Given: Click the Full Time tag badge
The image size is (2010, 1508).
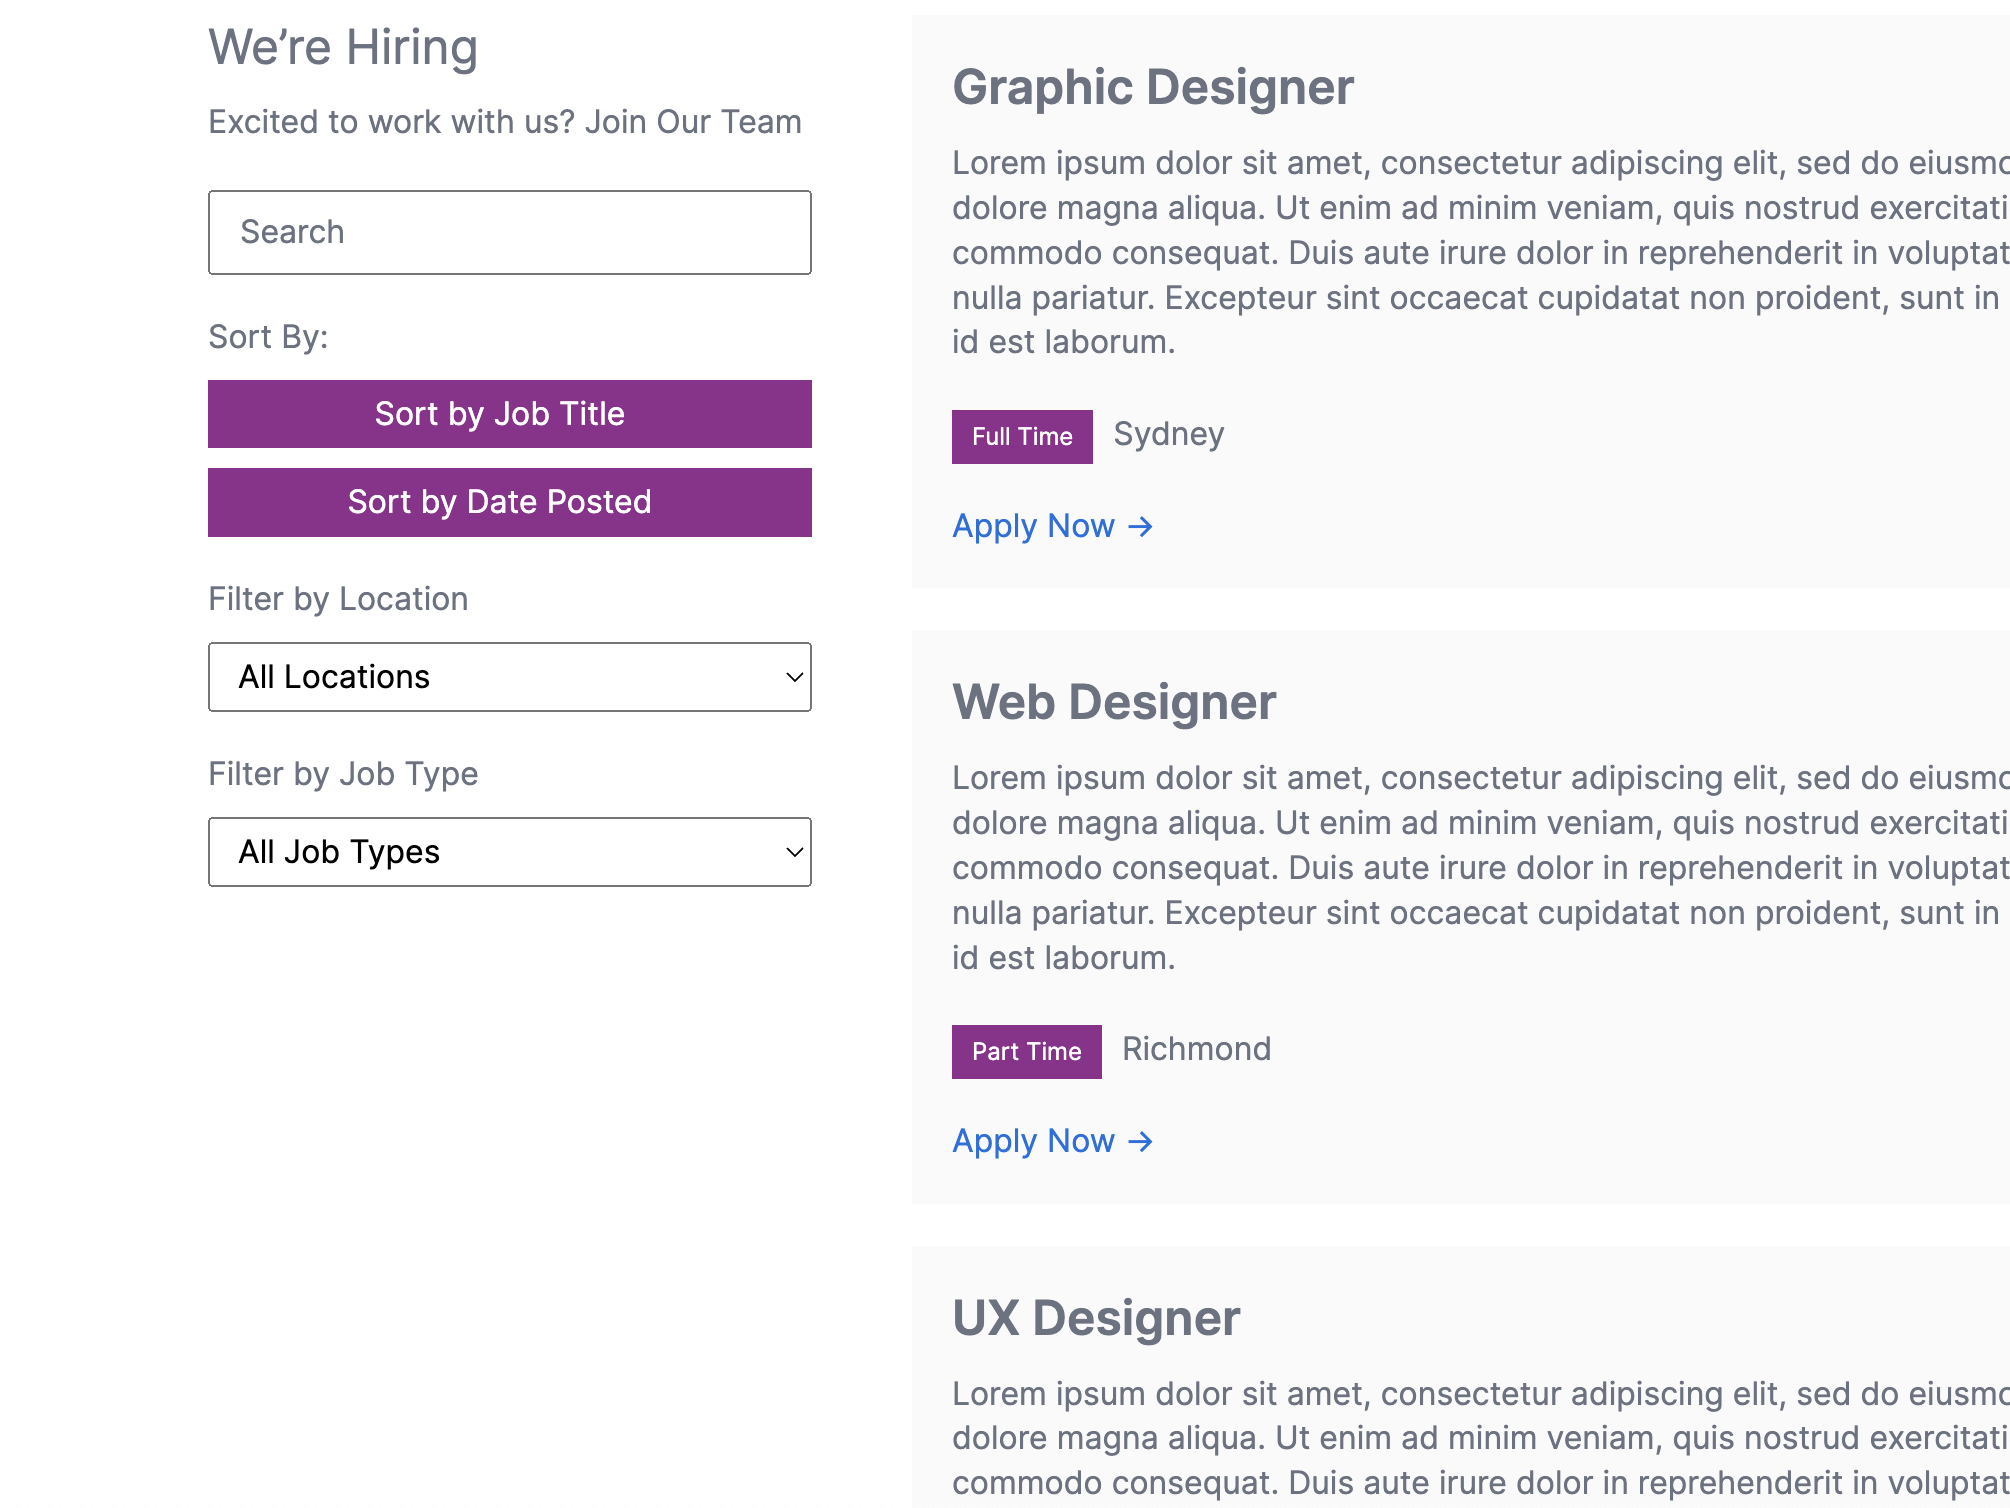Looking at the screenshot, I should [1021, 437].
